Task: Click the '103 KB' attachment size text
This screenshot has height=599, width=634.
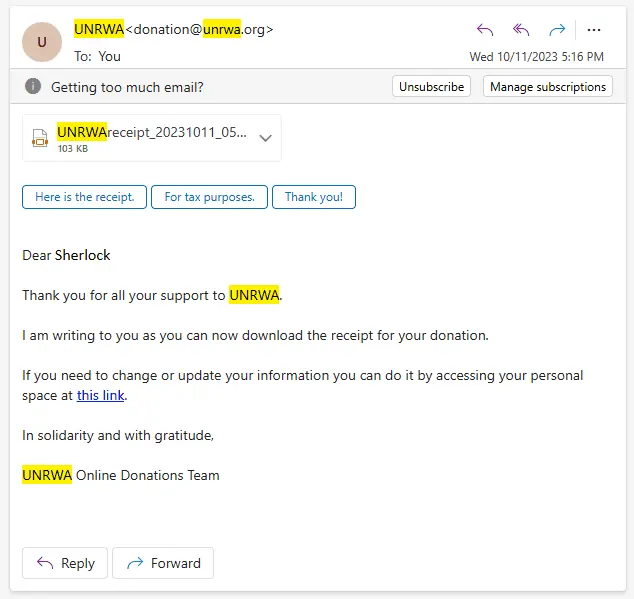Action: click(x=73, y=148)
